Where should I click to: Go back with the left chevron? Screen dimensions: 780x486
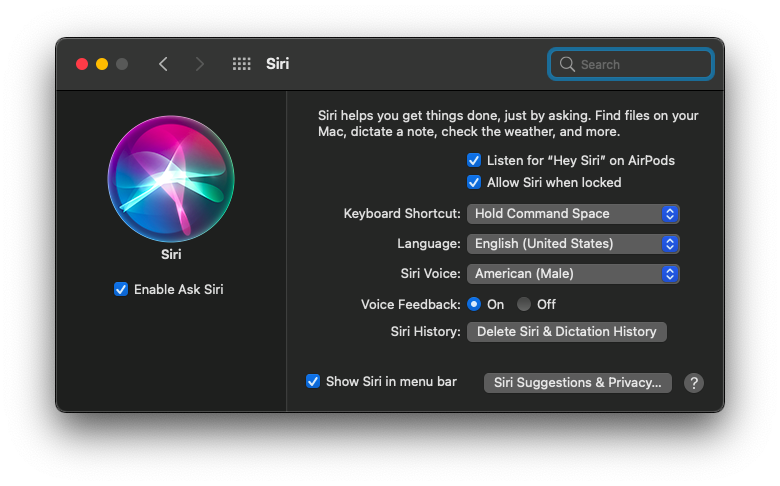pos(163,64)
